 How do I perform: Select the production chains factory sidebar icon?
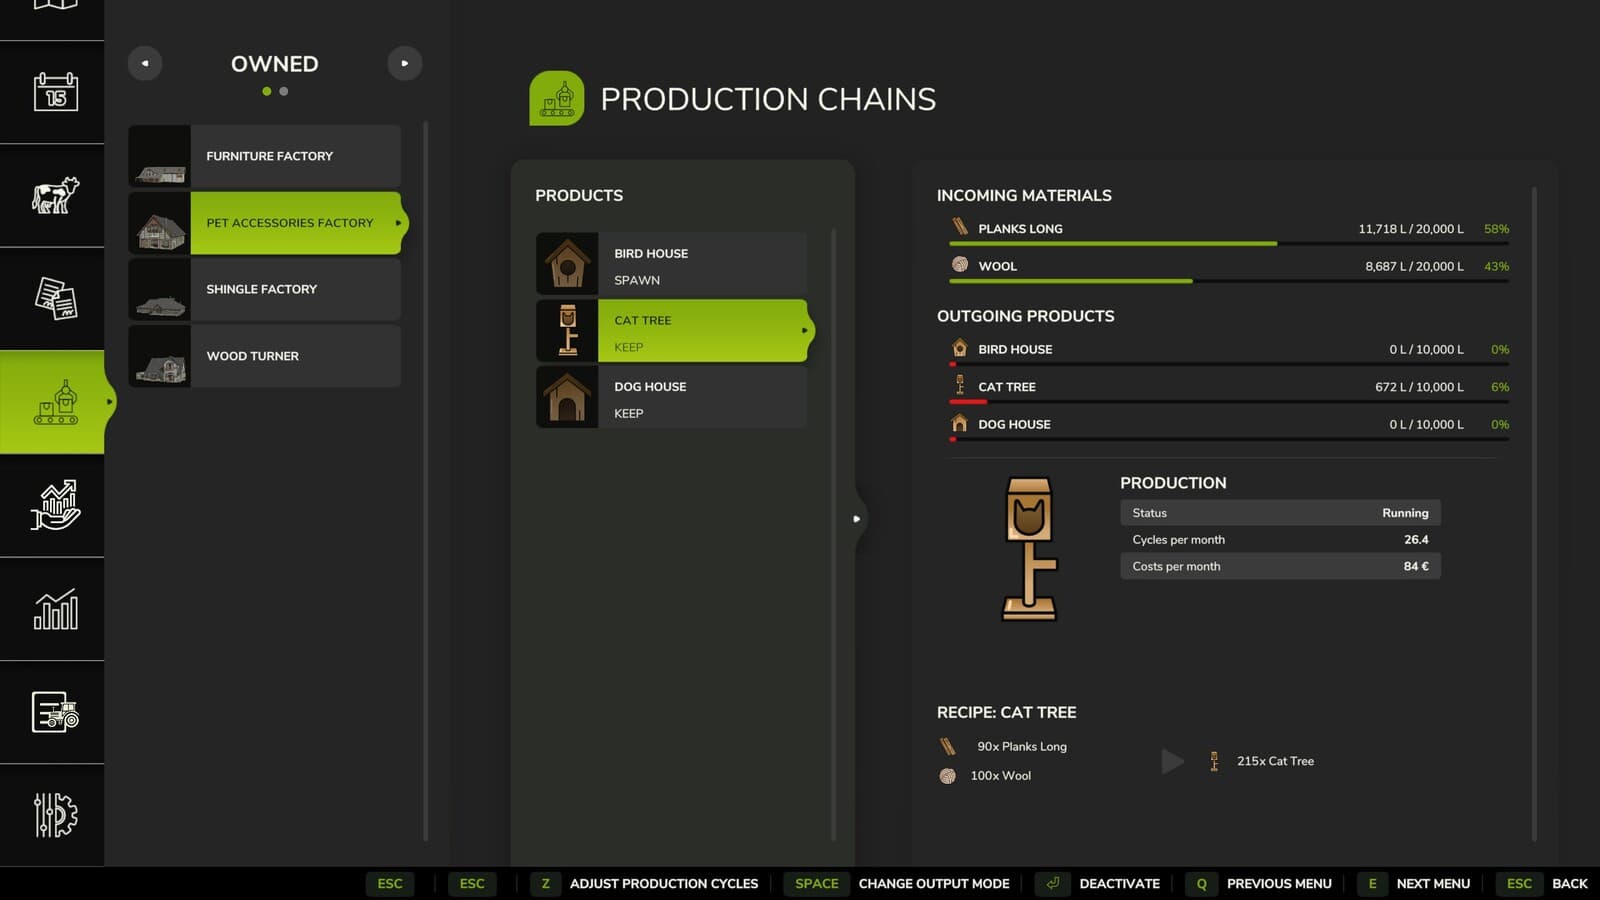56,402
